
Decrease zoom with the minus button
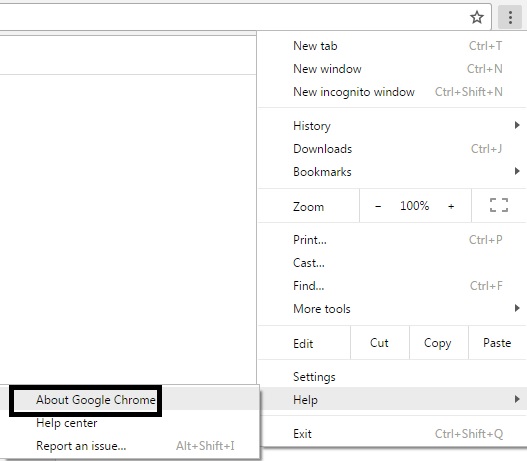378,206
